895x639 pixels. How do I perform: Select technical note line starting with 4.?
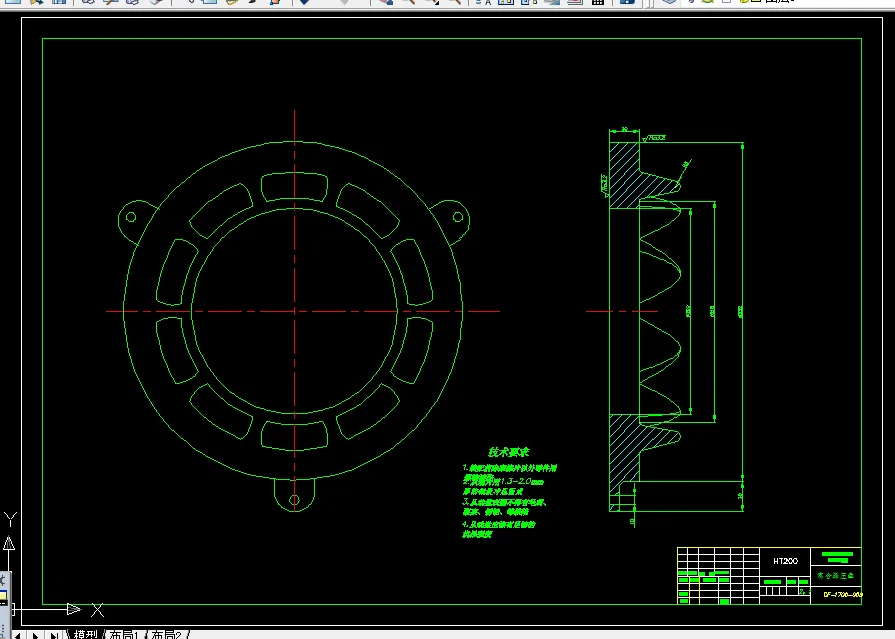498,524
